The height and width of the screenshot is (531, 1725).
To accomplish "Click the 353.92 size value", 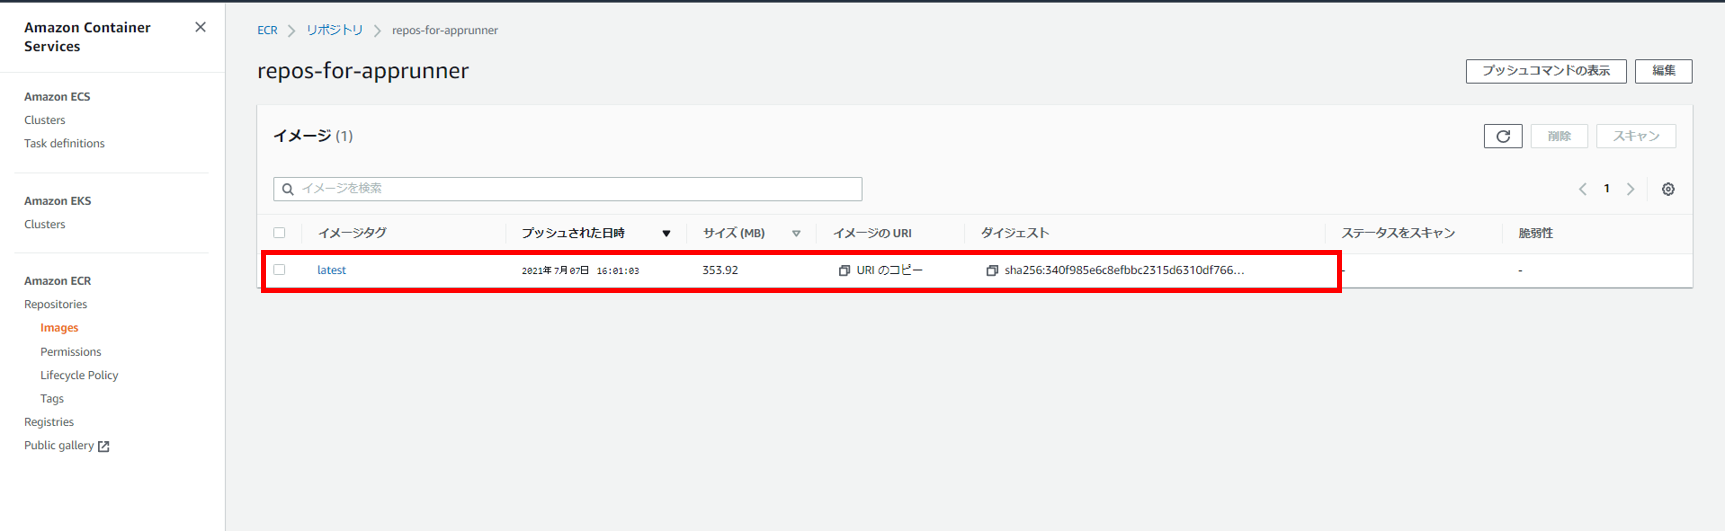I will (720, 270).
